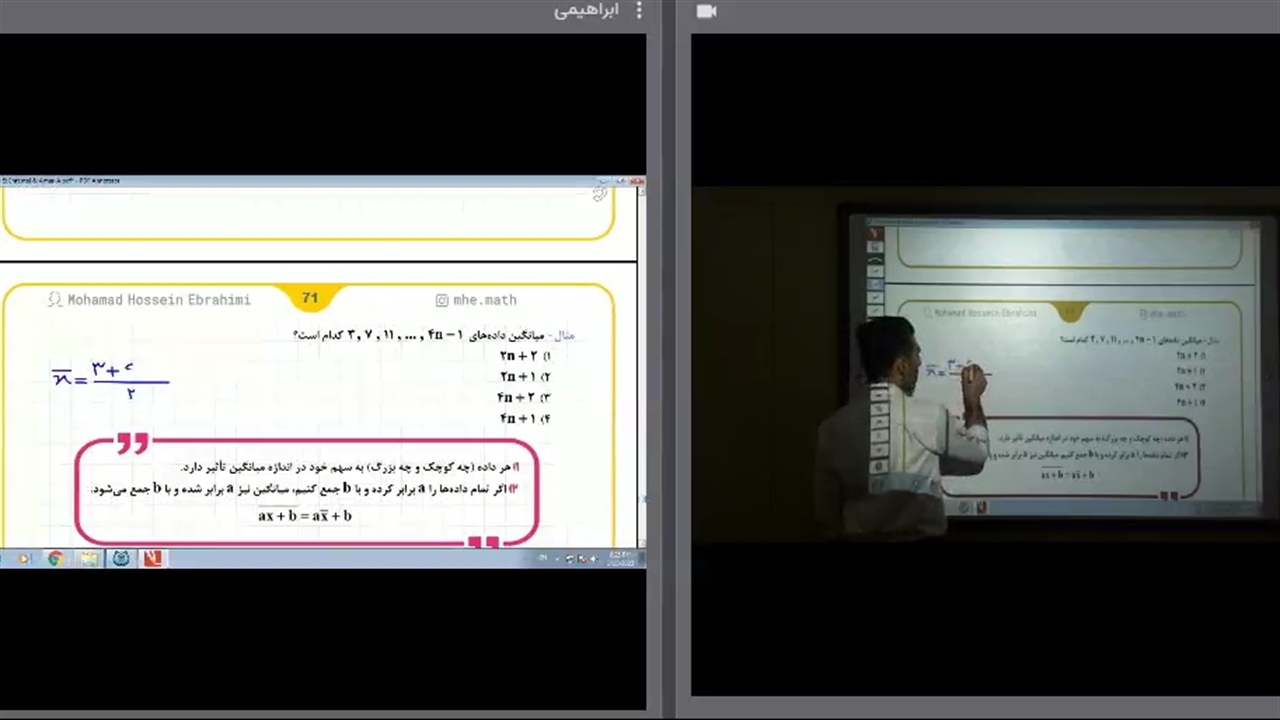Click the head icon beside Mohamad Hossein Ebrahimi
1280x720 pixels.
[55, 300]
